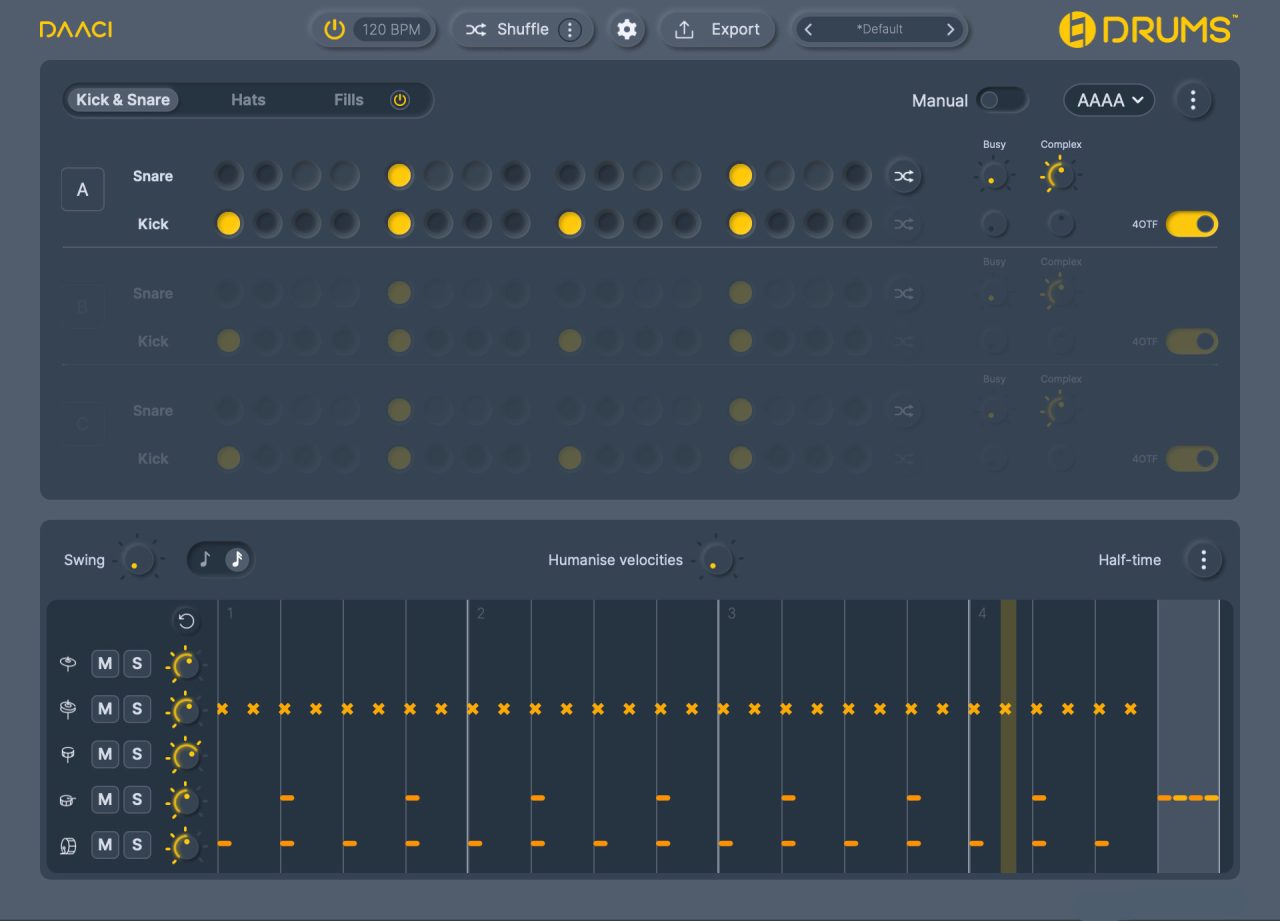Activate the first Snare step in row A
The image size is (1280, 921).
point(229,177)
